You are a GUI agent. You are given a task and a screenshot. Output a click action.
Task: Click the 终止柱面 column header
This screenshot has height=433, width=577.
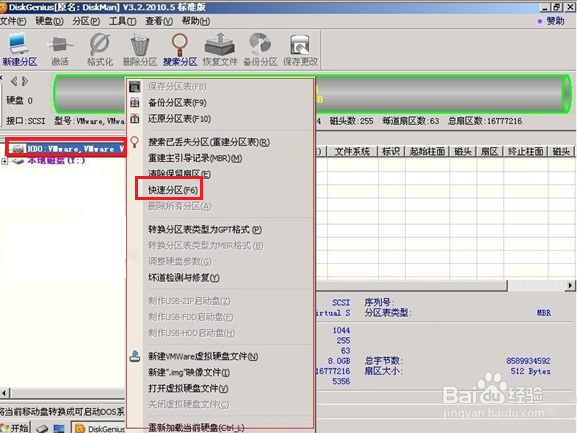(525, 151)
